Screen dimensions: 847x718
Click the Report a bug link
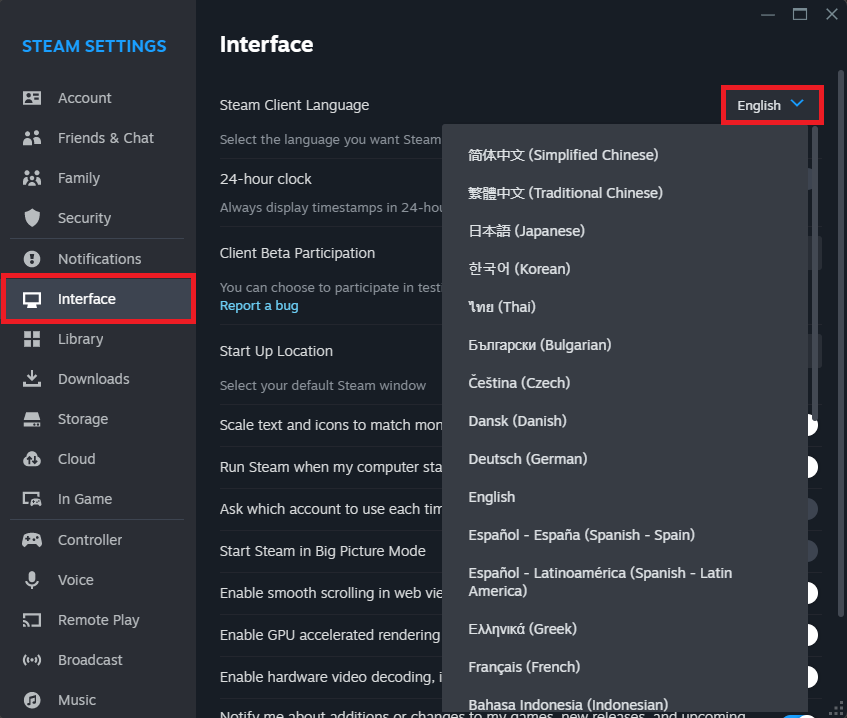(259, 306)
